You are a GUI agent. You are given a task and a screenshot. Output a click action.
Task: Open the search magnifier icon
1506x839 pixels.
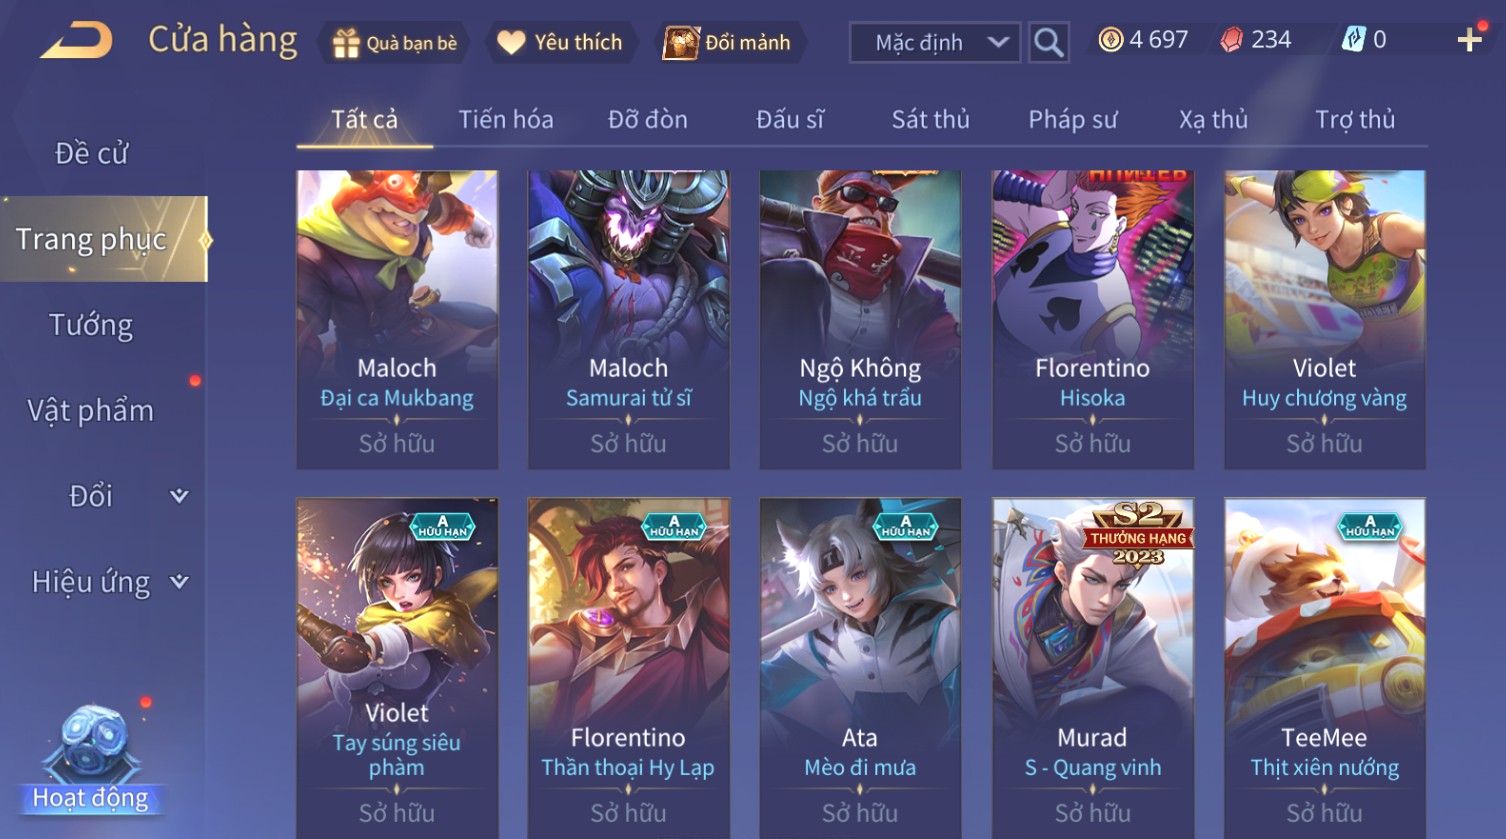click(1048, 42)
